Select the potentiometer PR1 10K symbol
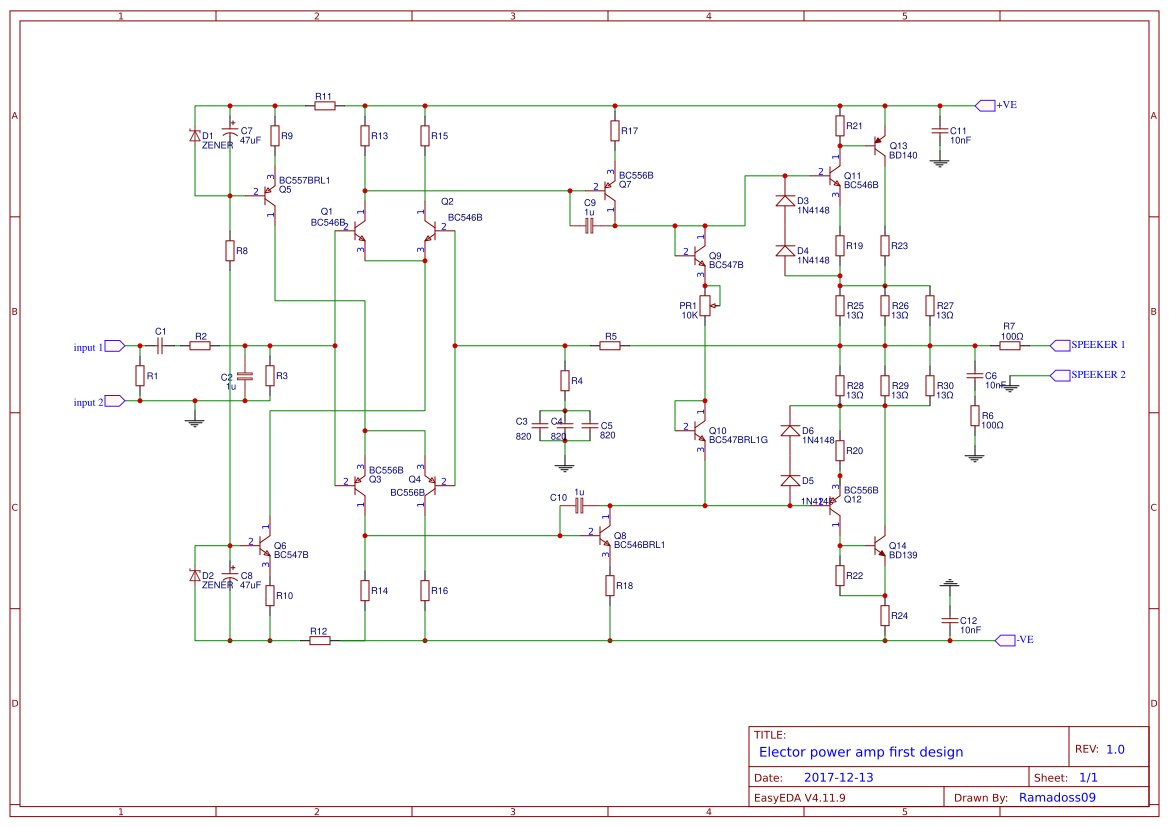This screenshot has width=1169, height=827. (704, 305)
